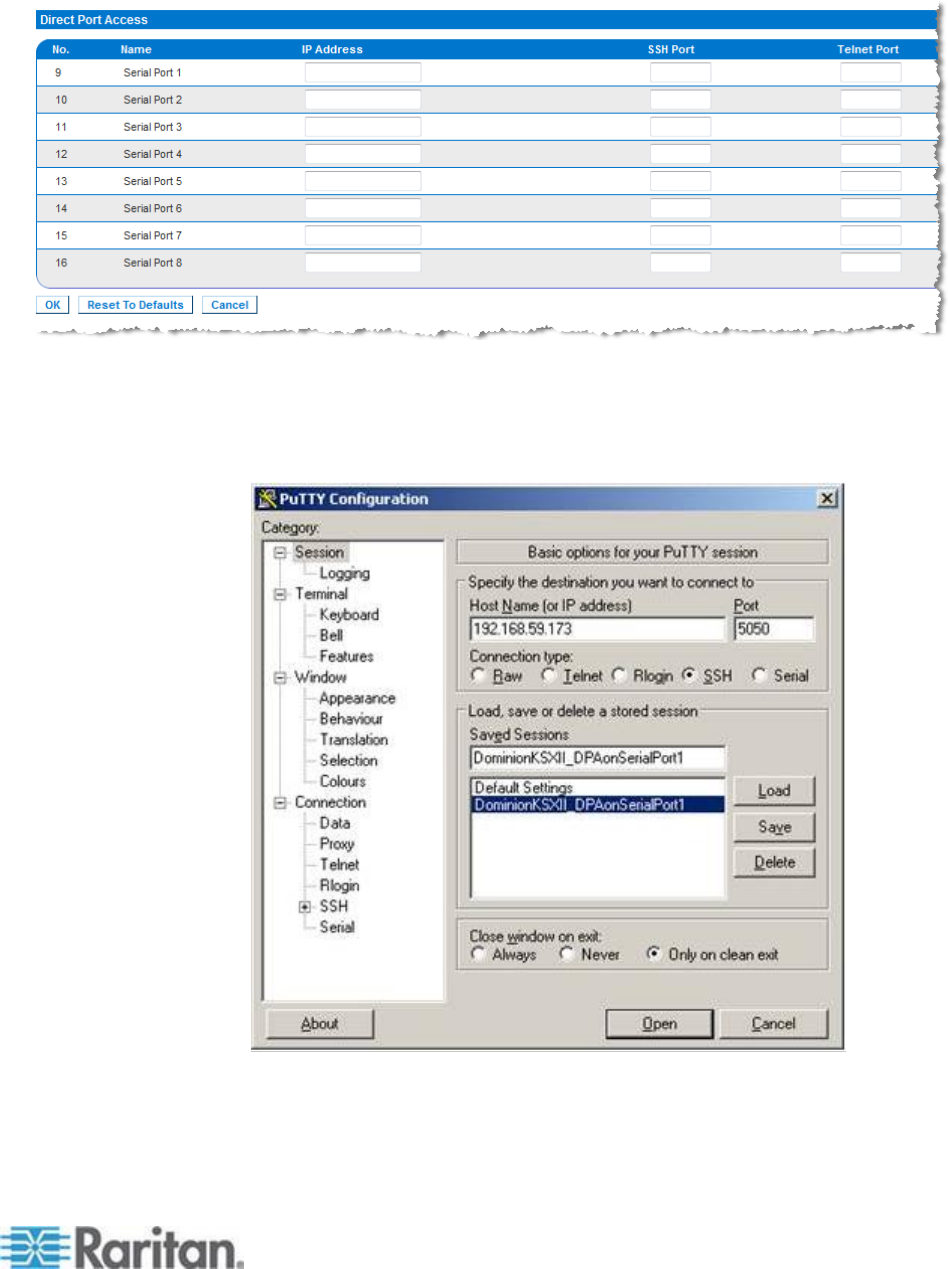Click the Delete session button

pos(774,862)
